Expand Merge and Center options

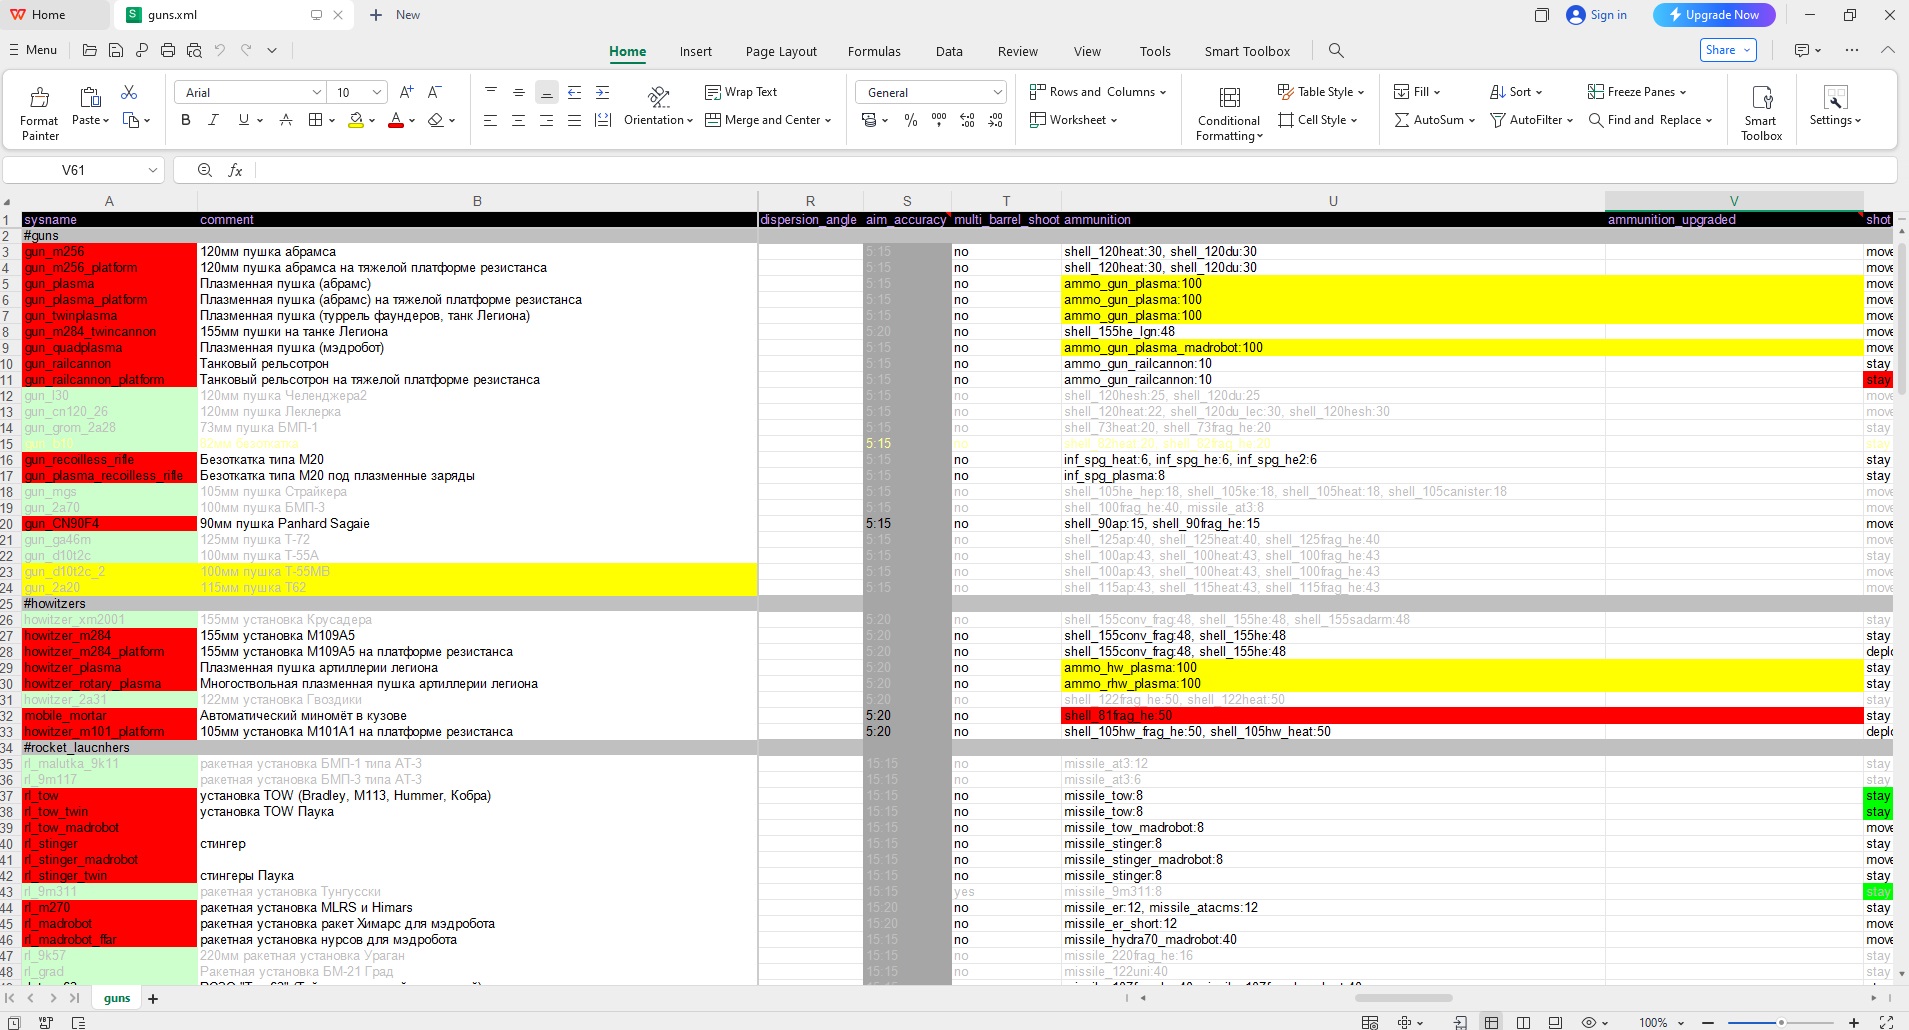(x=828, y=120)
